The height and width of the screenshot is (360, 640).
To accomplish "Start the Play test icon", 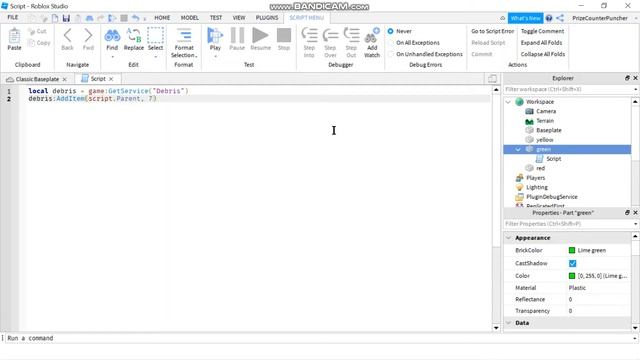I will pos(215,36).
